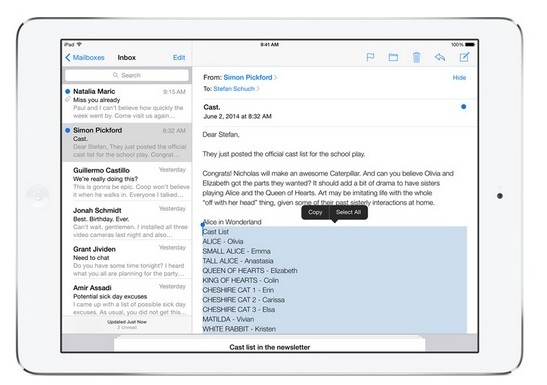Screen dimensions: 547x385
Task: Go back to Mailboxes
Action: point(85,58)
